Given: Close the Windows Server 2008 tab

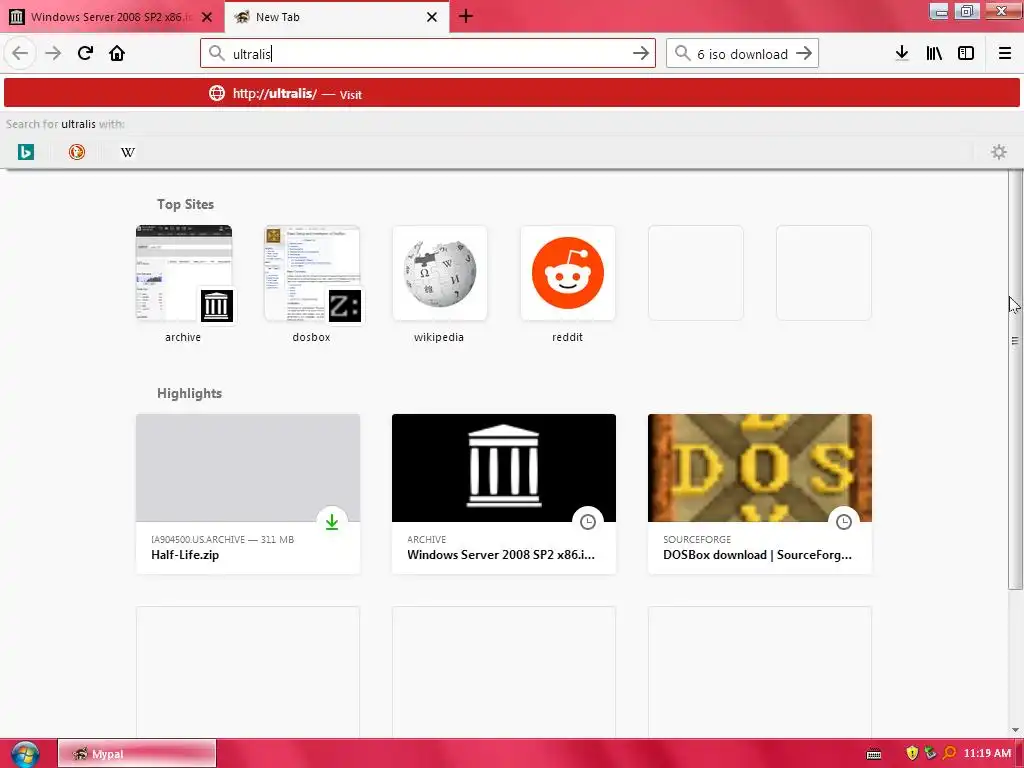Looking at the screenshot, I should (207, 17).
